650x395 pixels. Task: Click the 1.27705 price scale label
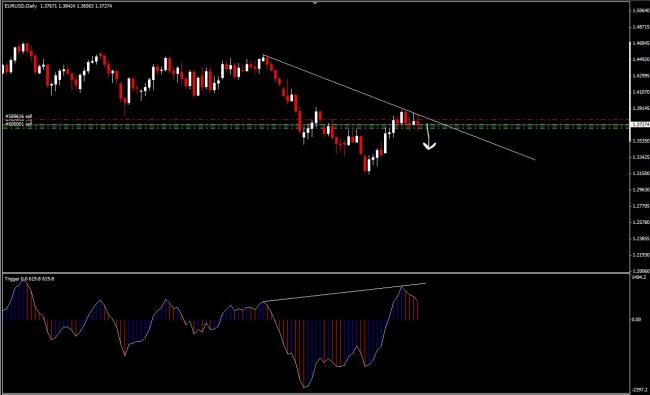tap(640, 206)
